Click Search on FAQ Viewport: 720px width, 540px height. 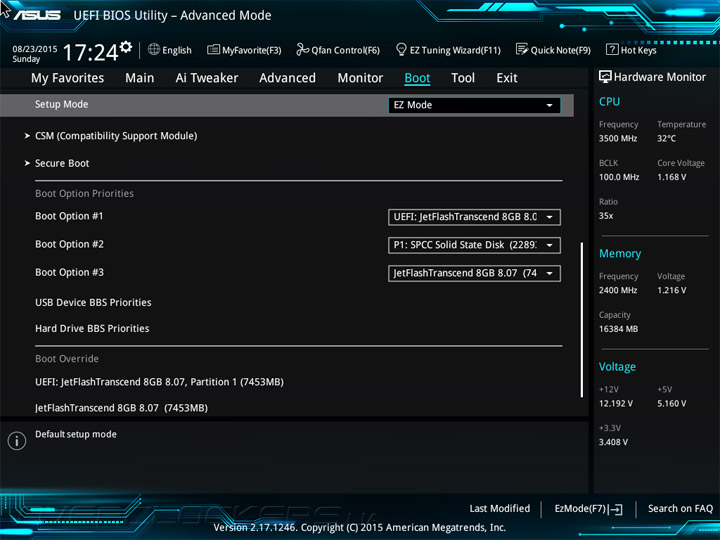[x=680, y=508]
